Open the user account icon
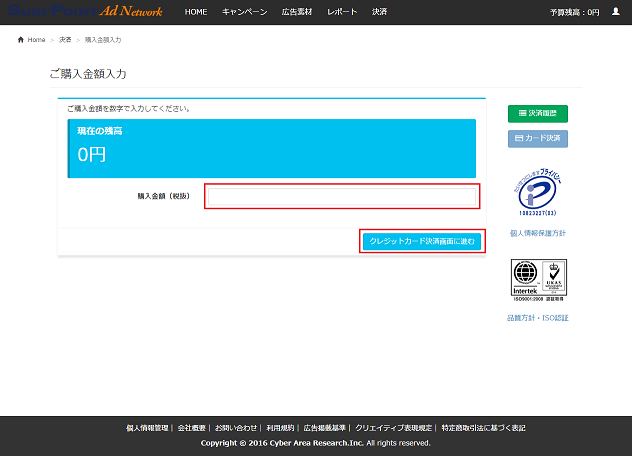This screenshot has height=456, width=632. (615, 12)
